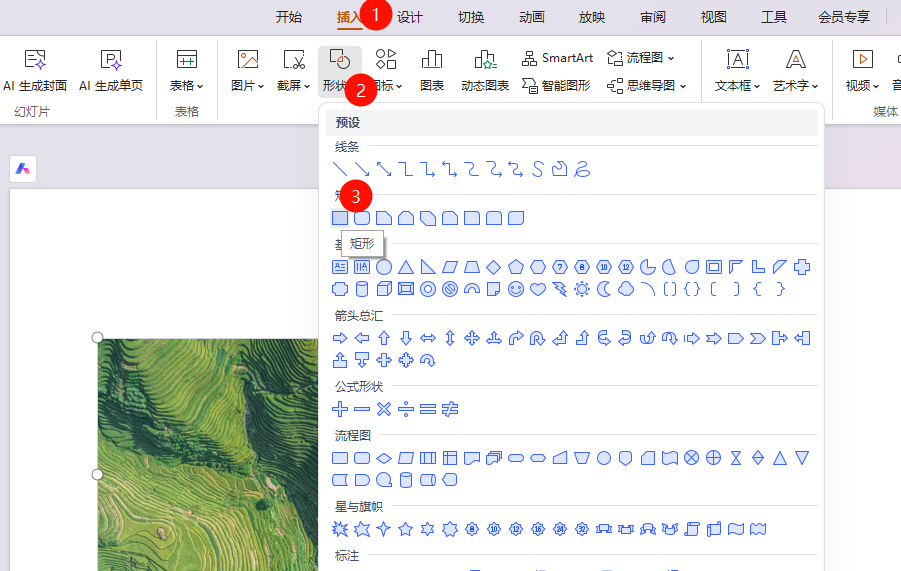Click 智能图形 button

(556, 86)
